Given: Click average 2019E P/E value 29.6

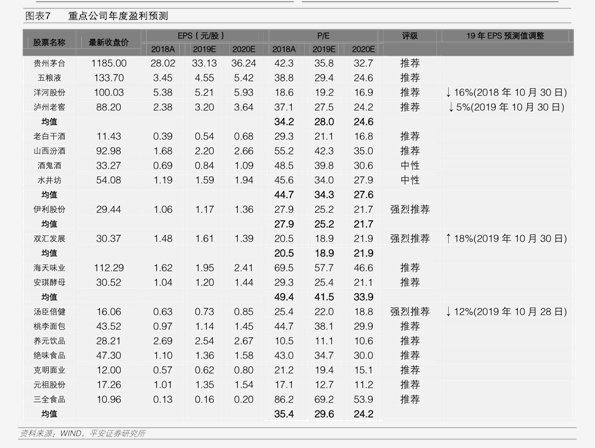Looking at the screenshot, I should coord(324,414).
